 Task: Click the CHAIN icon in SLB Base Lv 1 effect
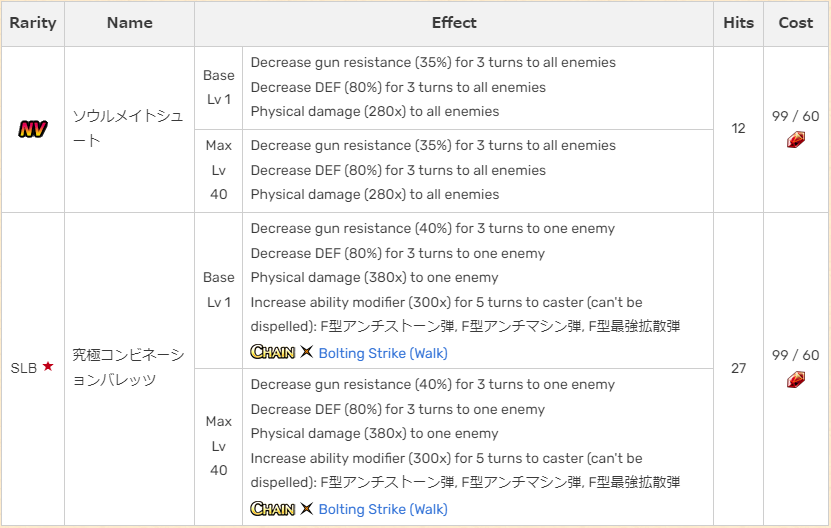(x=272, y=352)
